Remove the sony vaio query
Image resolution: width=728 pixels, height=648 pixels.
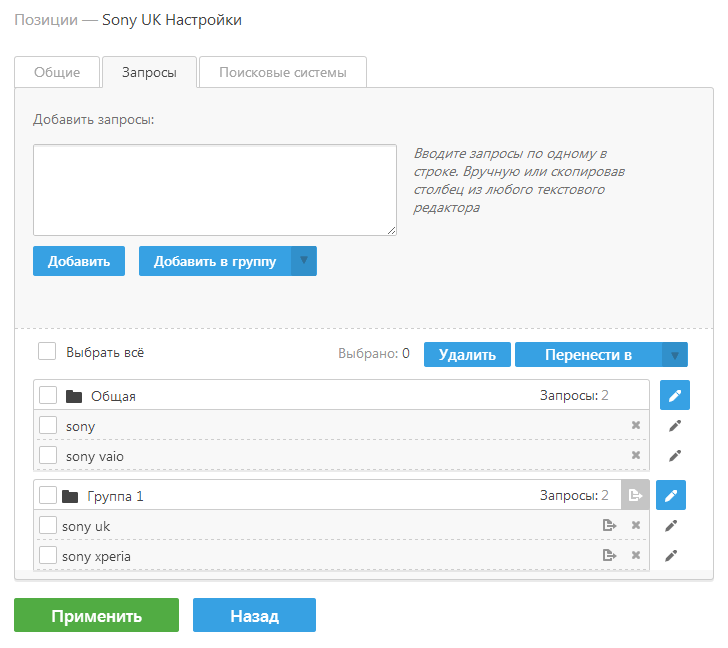click(x=636, y=455)
